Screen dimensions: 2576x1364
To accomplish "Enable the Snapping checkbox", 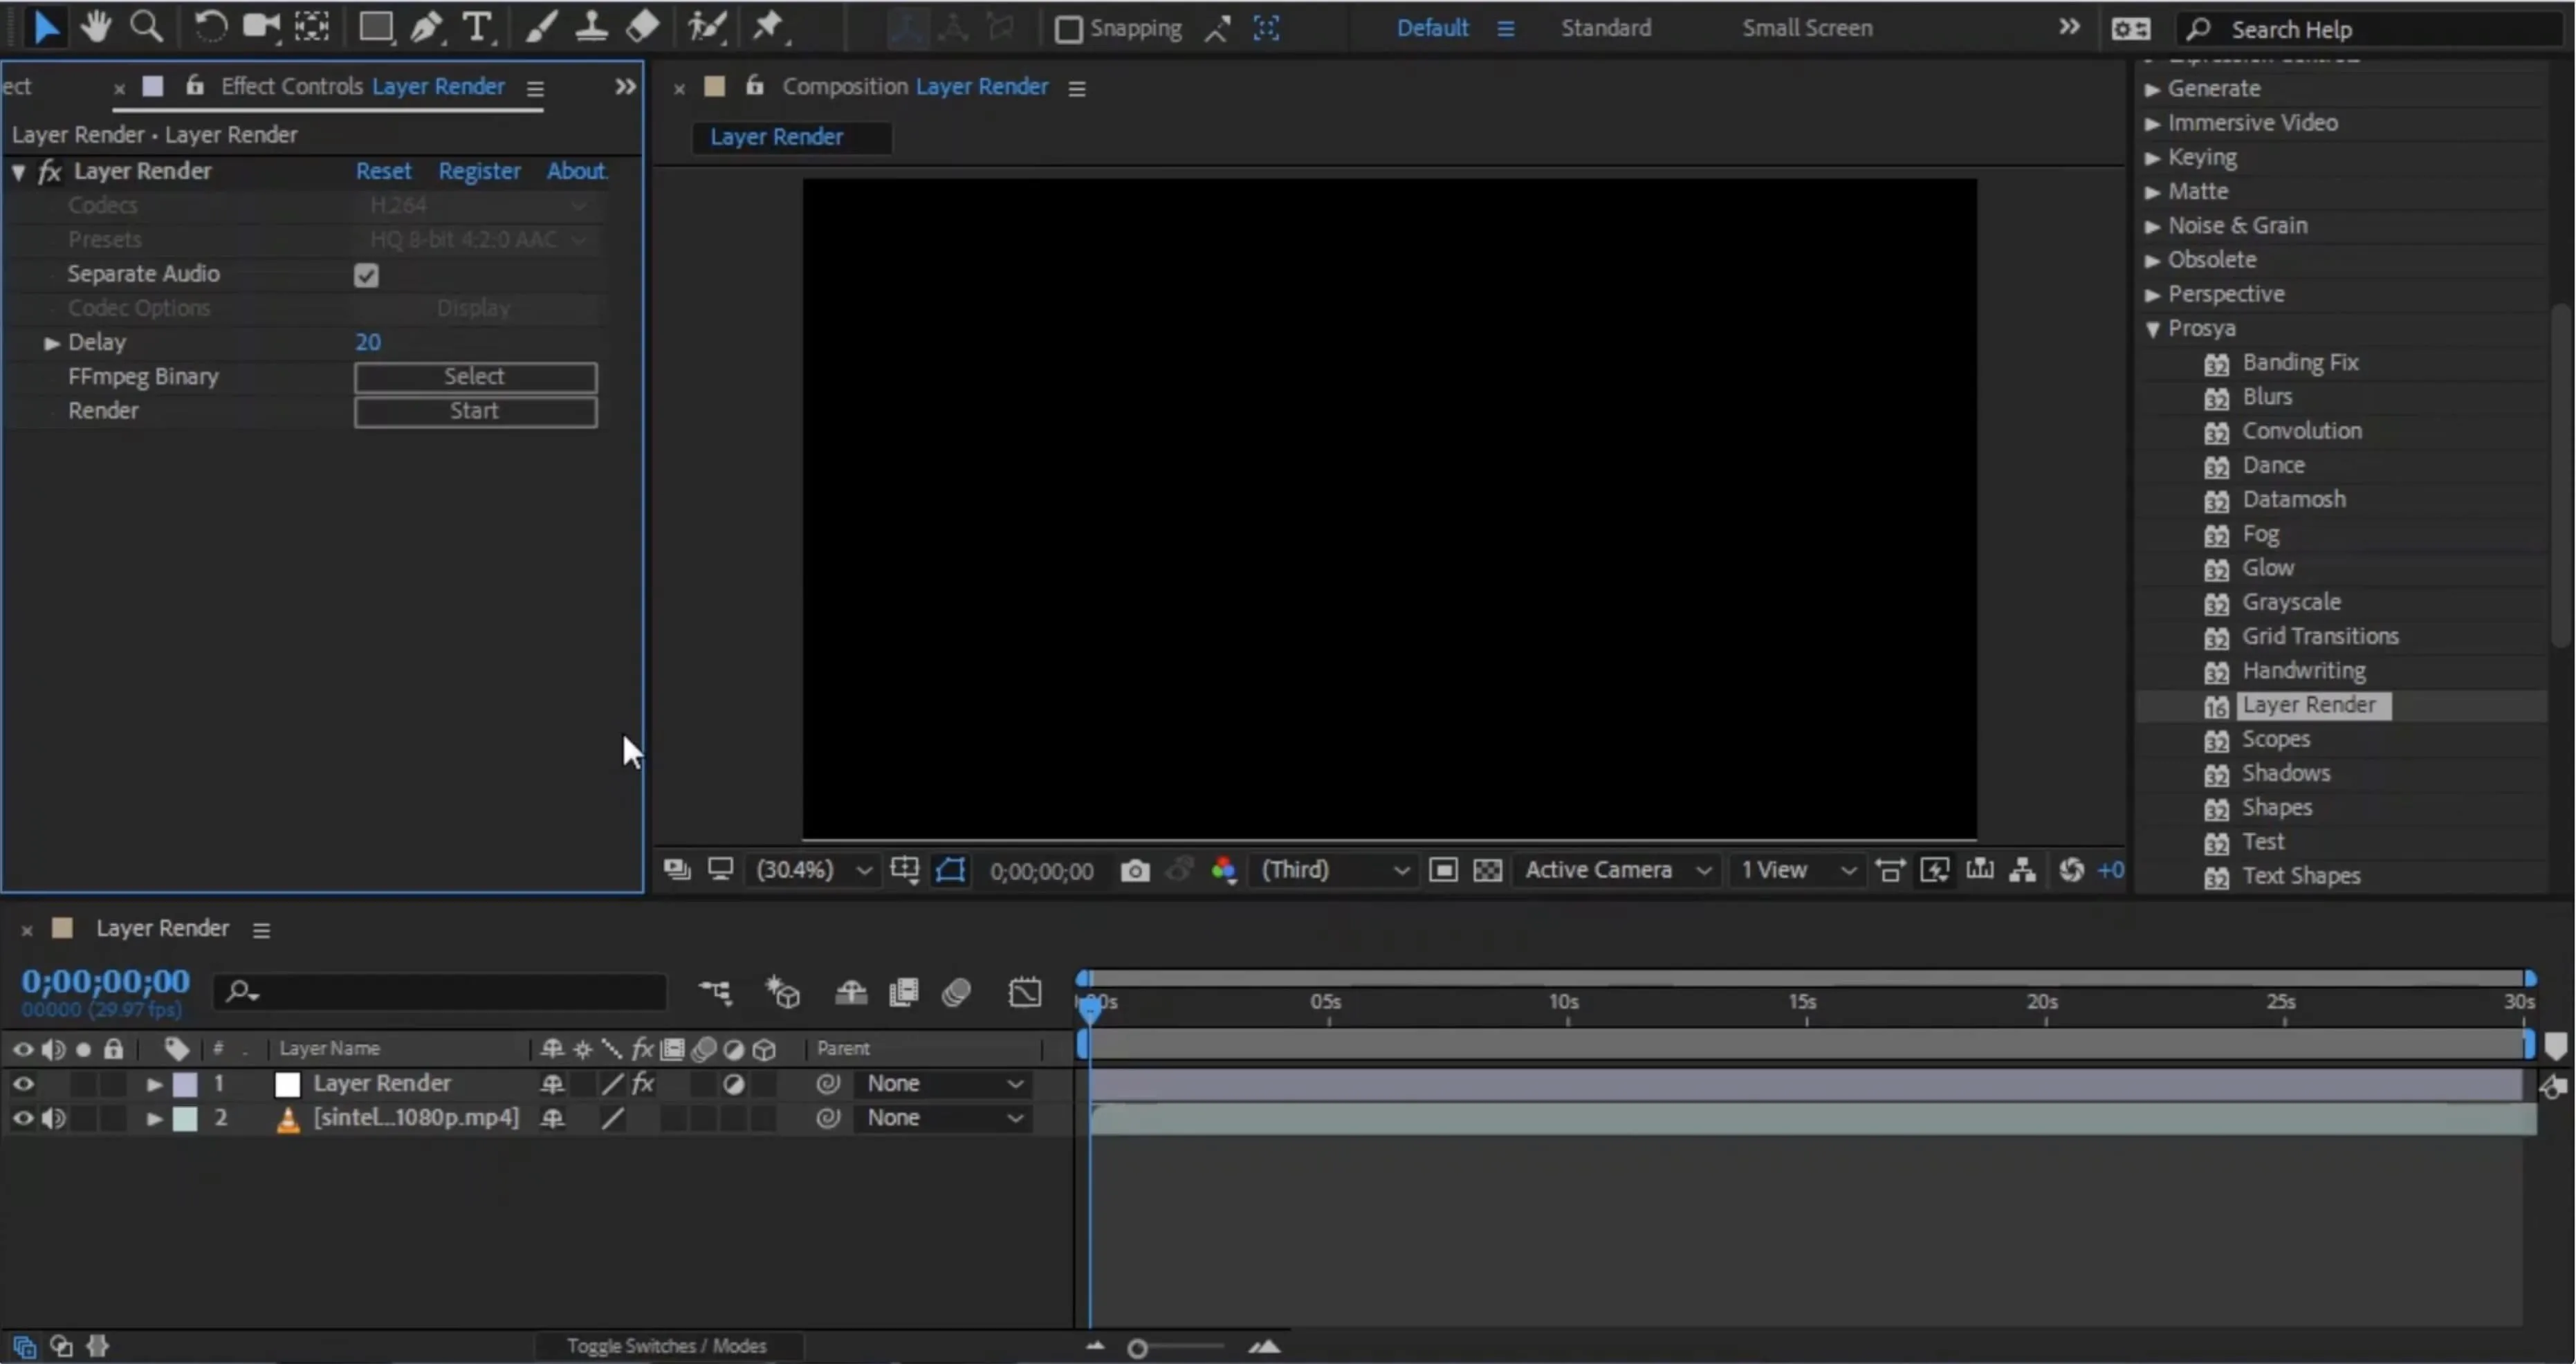I will click(x=1068, y=29).
